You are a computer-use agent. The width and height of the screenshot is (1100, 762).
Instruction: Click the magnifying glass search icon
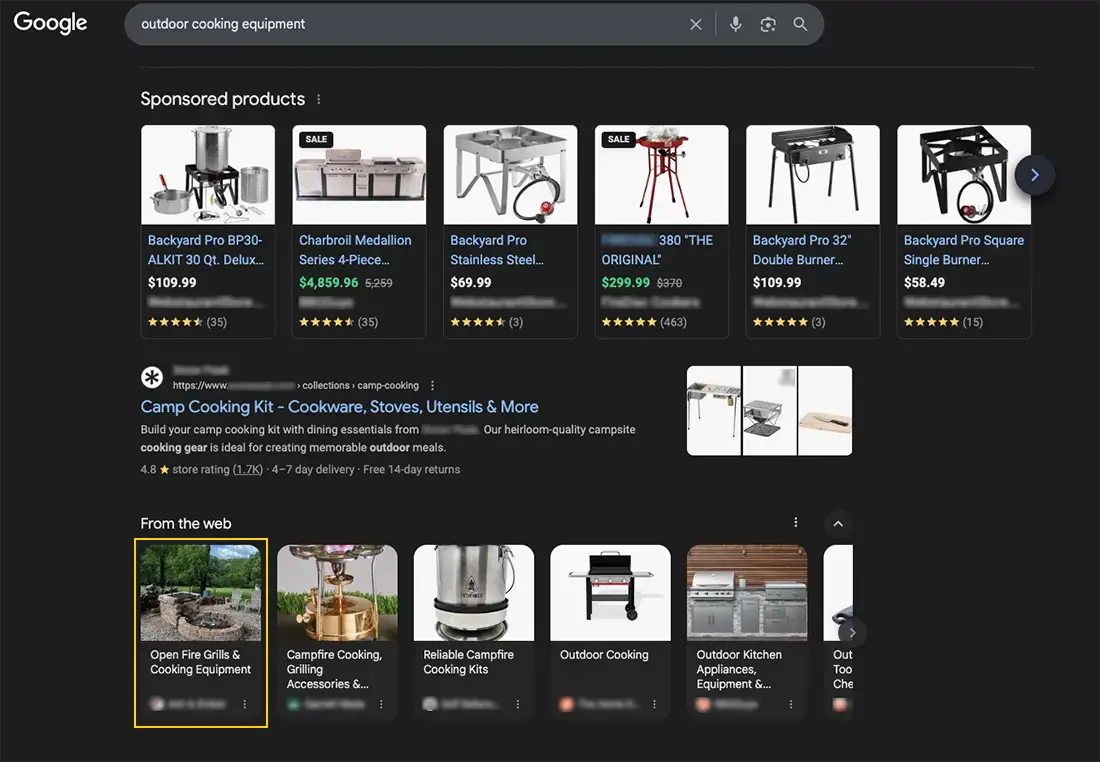click(800, 24)
